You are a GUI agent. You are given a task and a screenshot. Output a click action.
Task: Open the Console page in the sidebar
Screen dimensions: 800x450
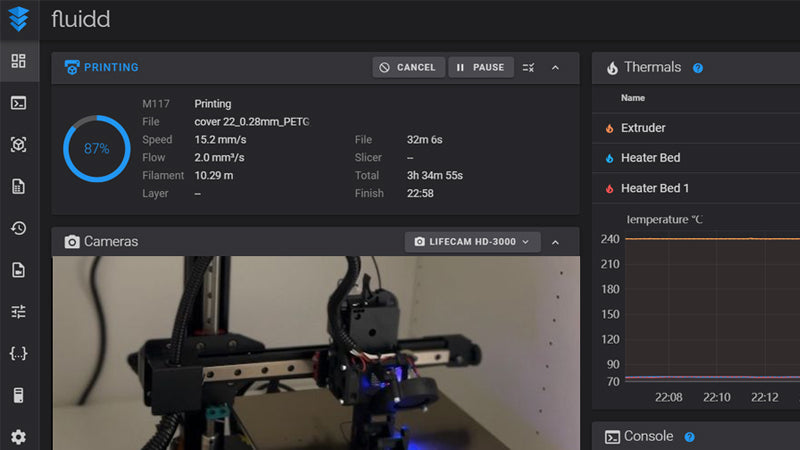coord(18,103)
